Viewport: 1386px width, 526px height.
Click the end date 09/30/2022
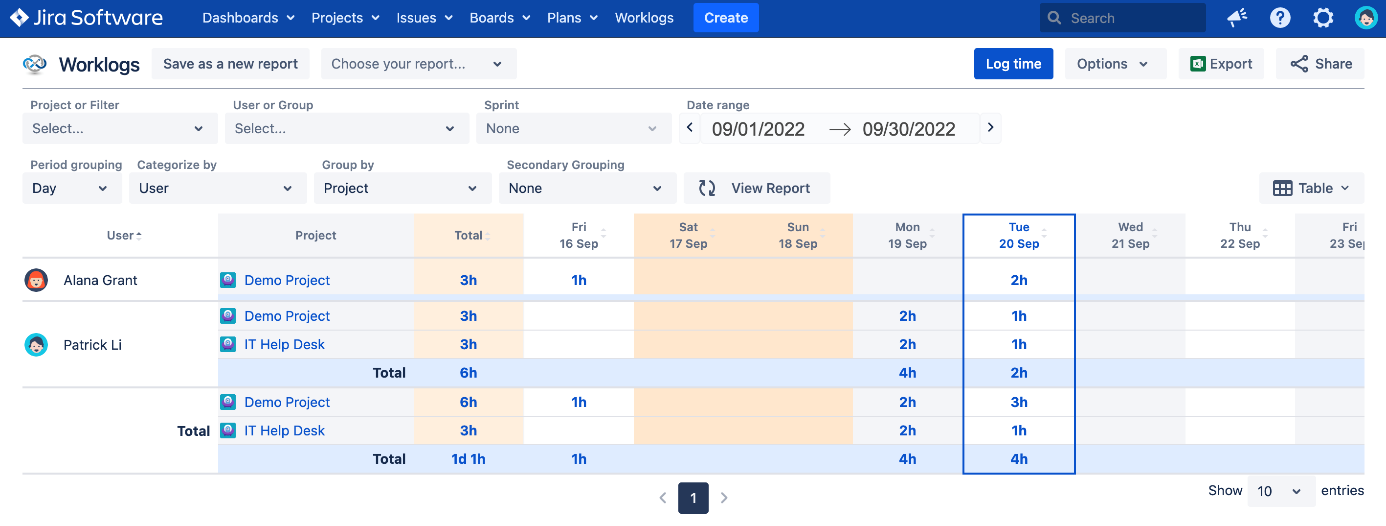click(909, 128)
